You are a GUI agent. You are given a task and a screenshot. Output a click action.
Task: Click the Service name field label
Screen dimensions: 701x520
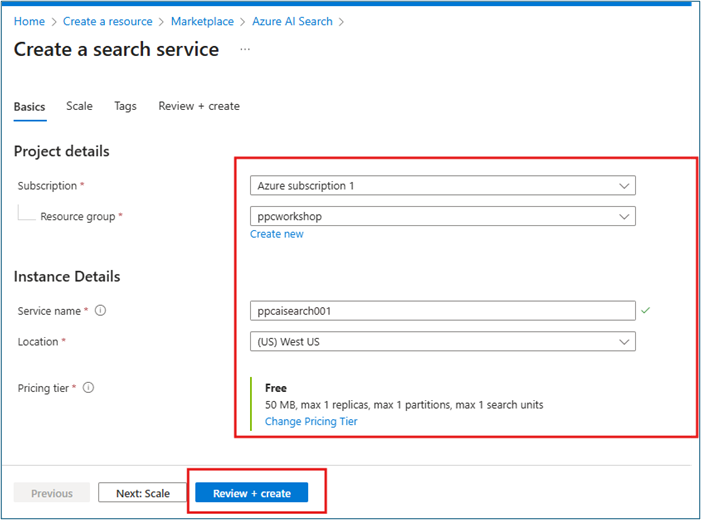[x=49, y=311]
